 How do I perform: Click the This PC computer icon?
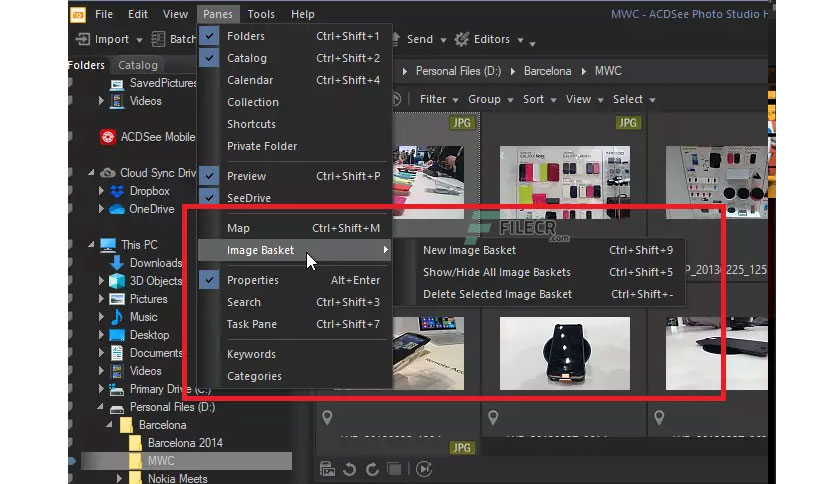click(x=108, y=245)
